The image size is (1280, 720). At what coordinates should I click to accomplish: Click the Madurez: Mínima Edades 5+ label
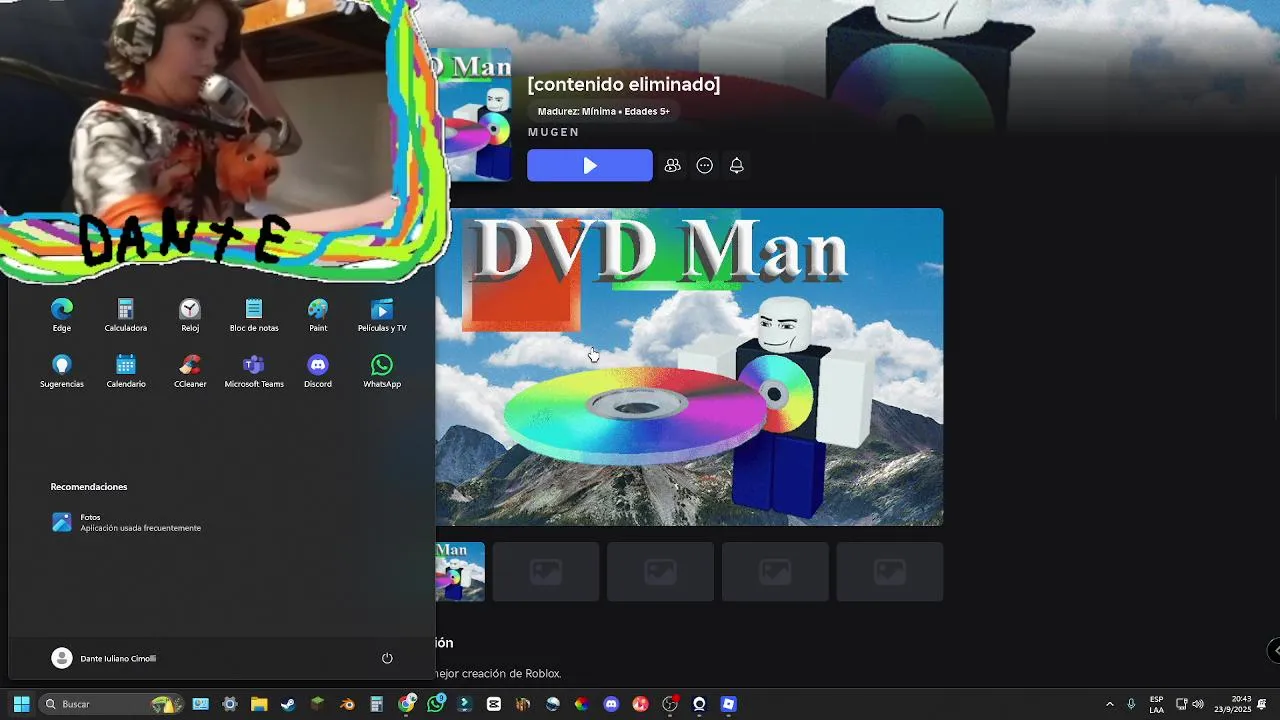pyautogui.click(x=603, y=111)
